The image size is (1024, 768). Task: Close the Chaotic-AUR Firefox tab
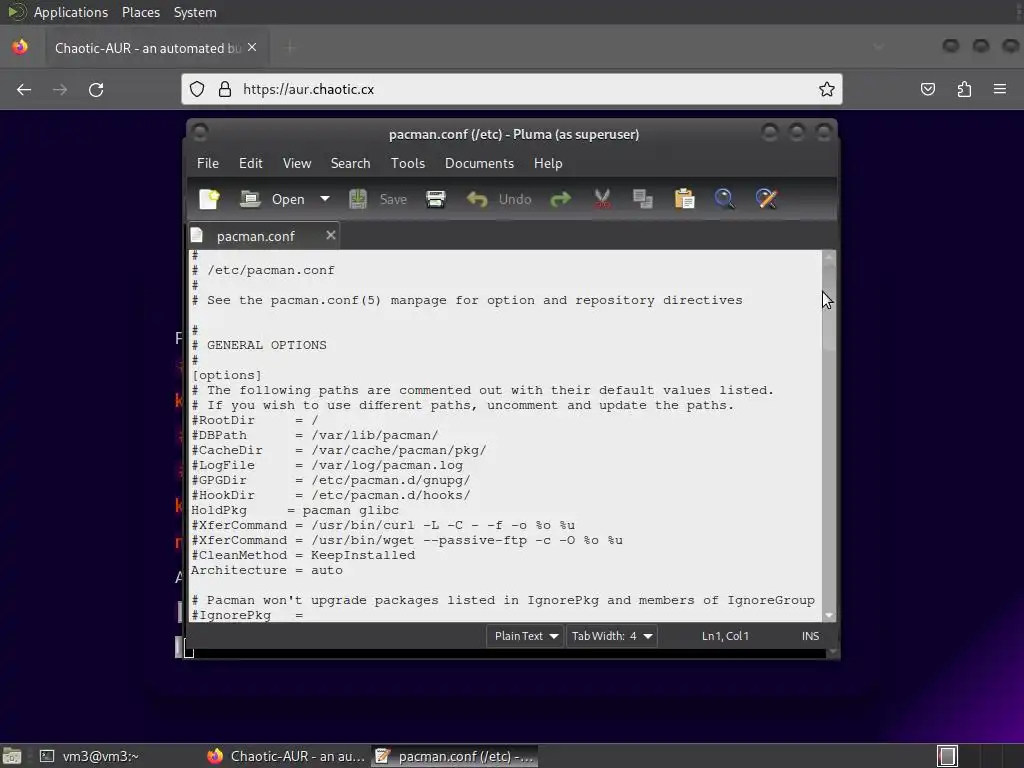click(x=252, y=48)
